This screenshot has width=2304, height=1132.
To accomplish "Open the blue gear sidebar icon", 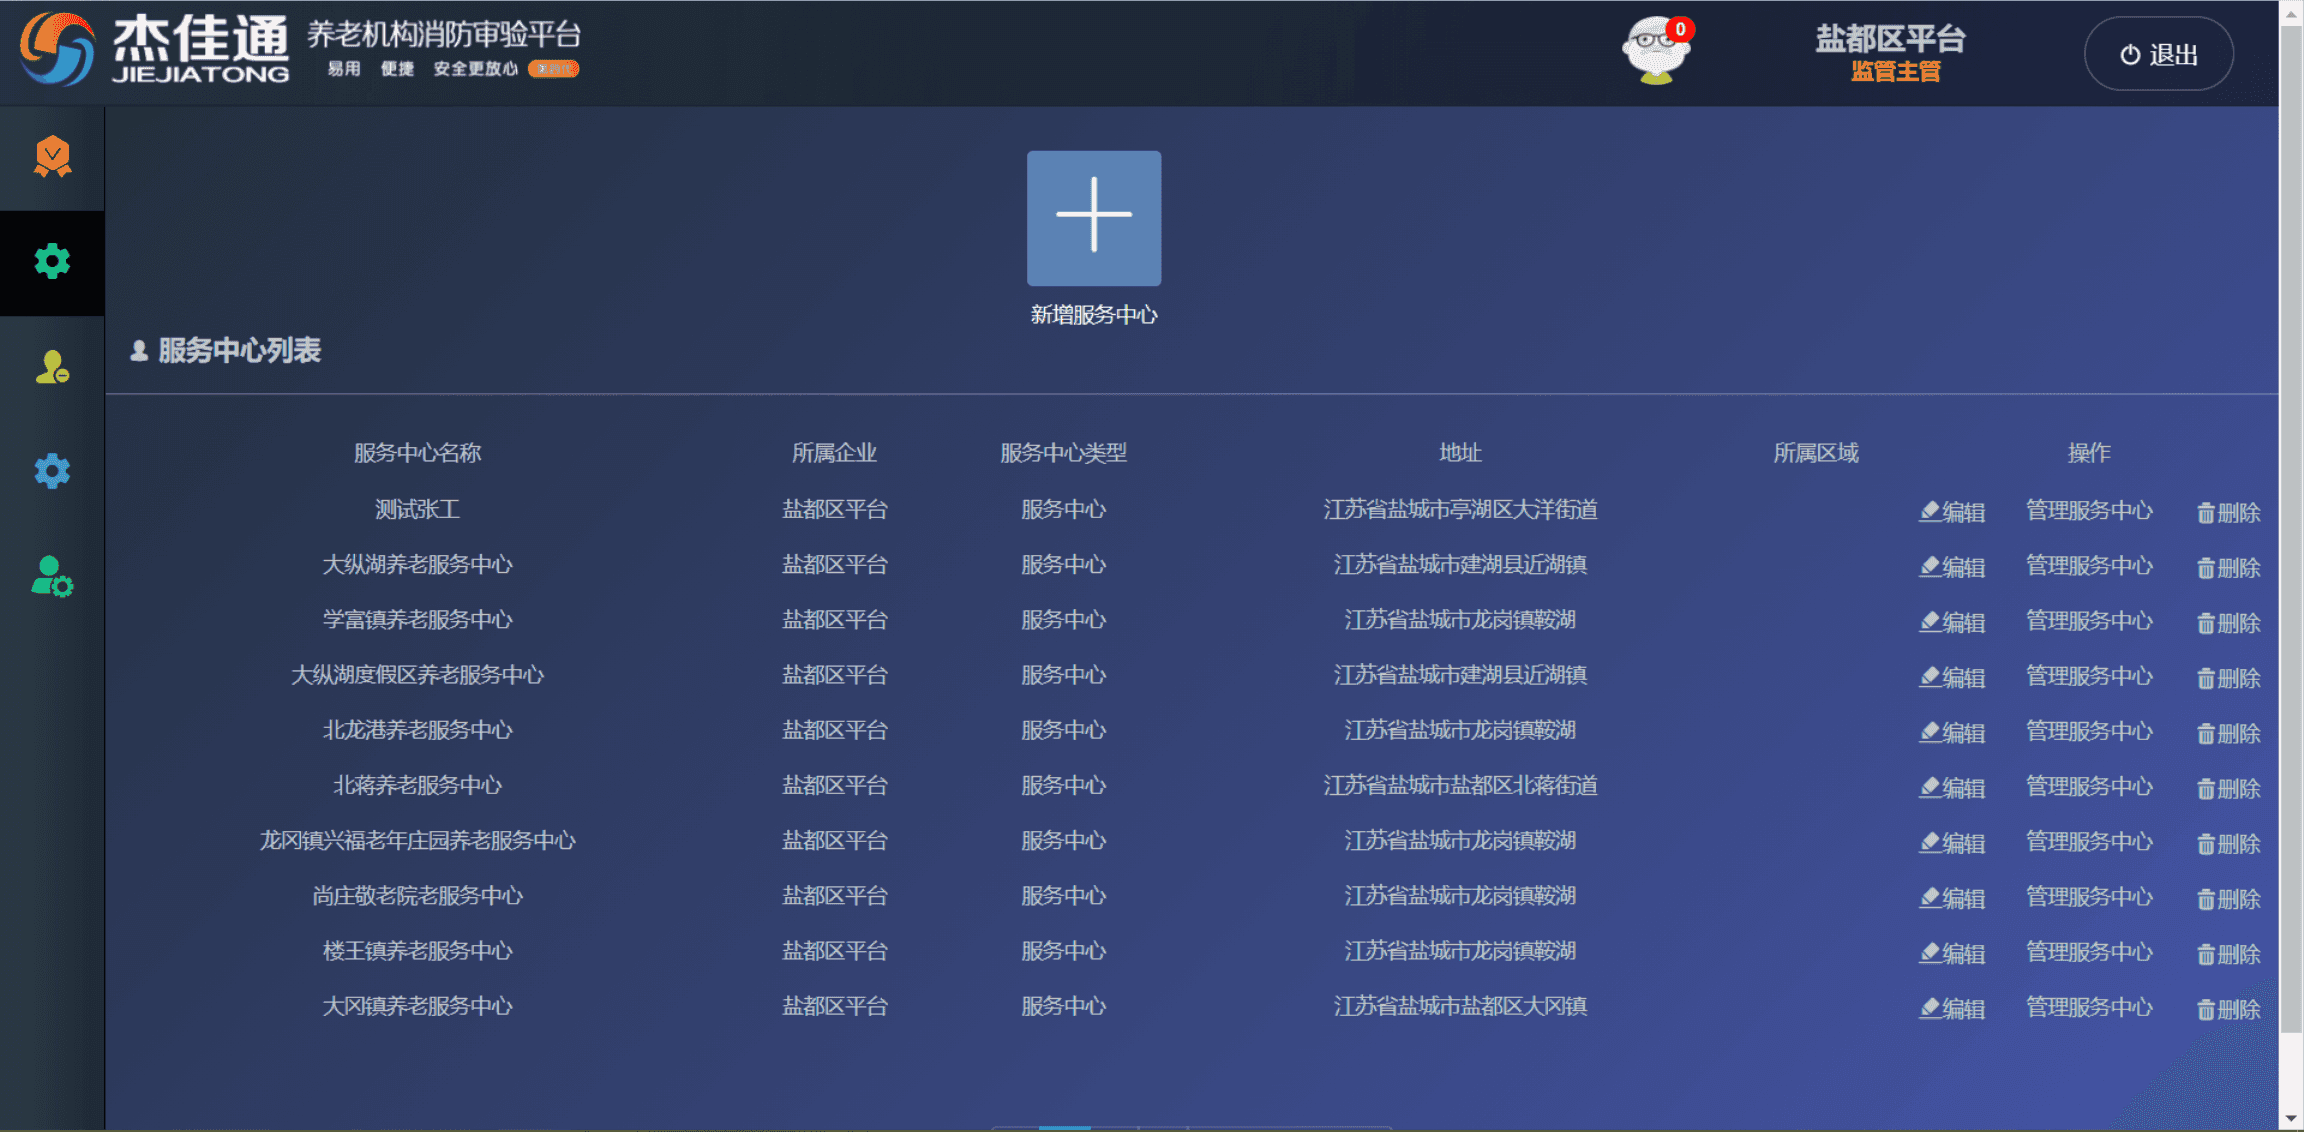I will pos(52,471).
